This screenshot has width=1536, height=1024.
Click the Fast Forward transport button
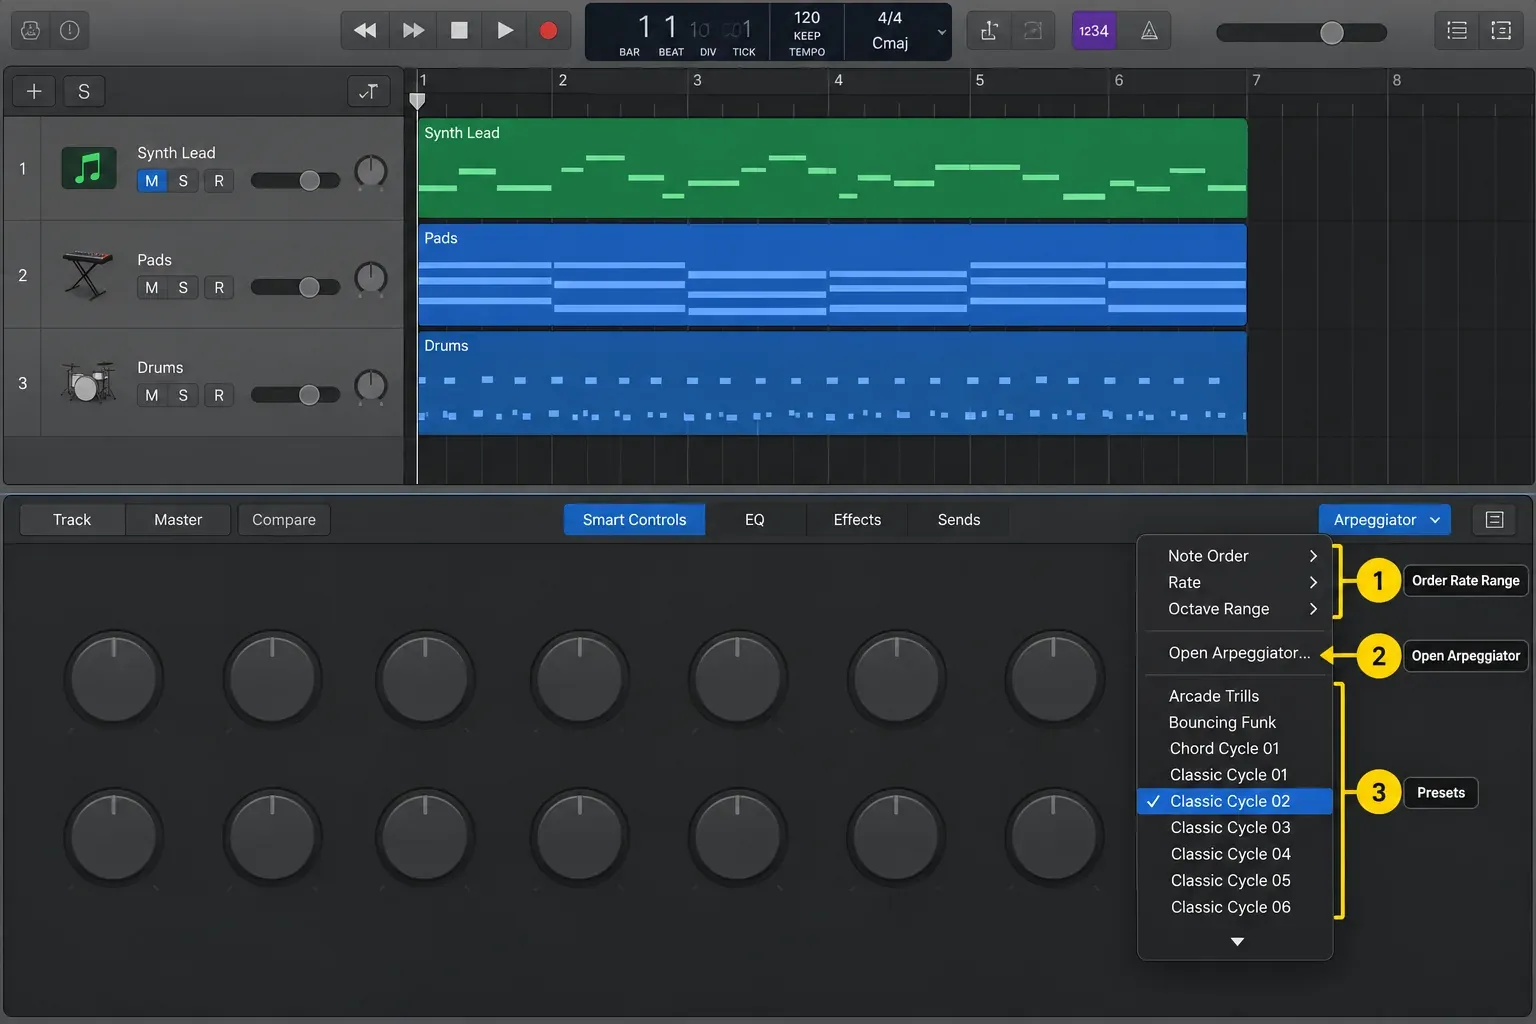click(x=413, y=30)
